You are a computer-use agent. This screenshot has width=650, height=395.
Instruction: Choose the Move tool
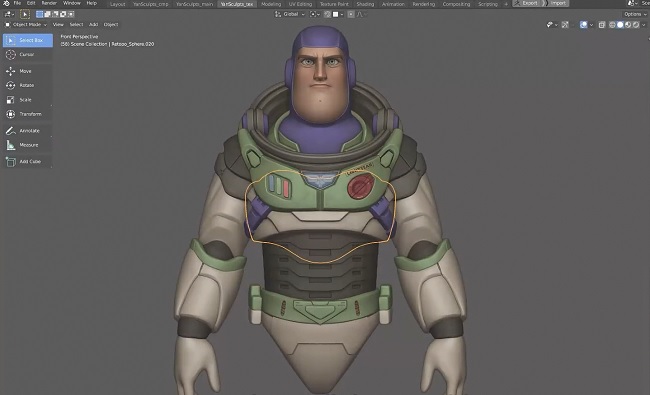click(x=28, y=71)
